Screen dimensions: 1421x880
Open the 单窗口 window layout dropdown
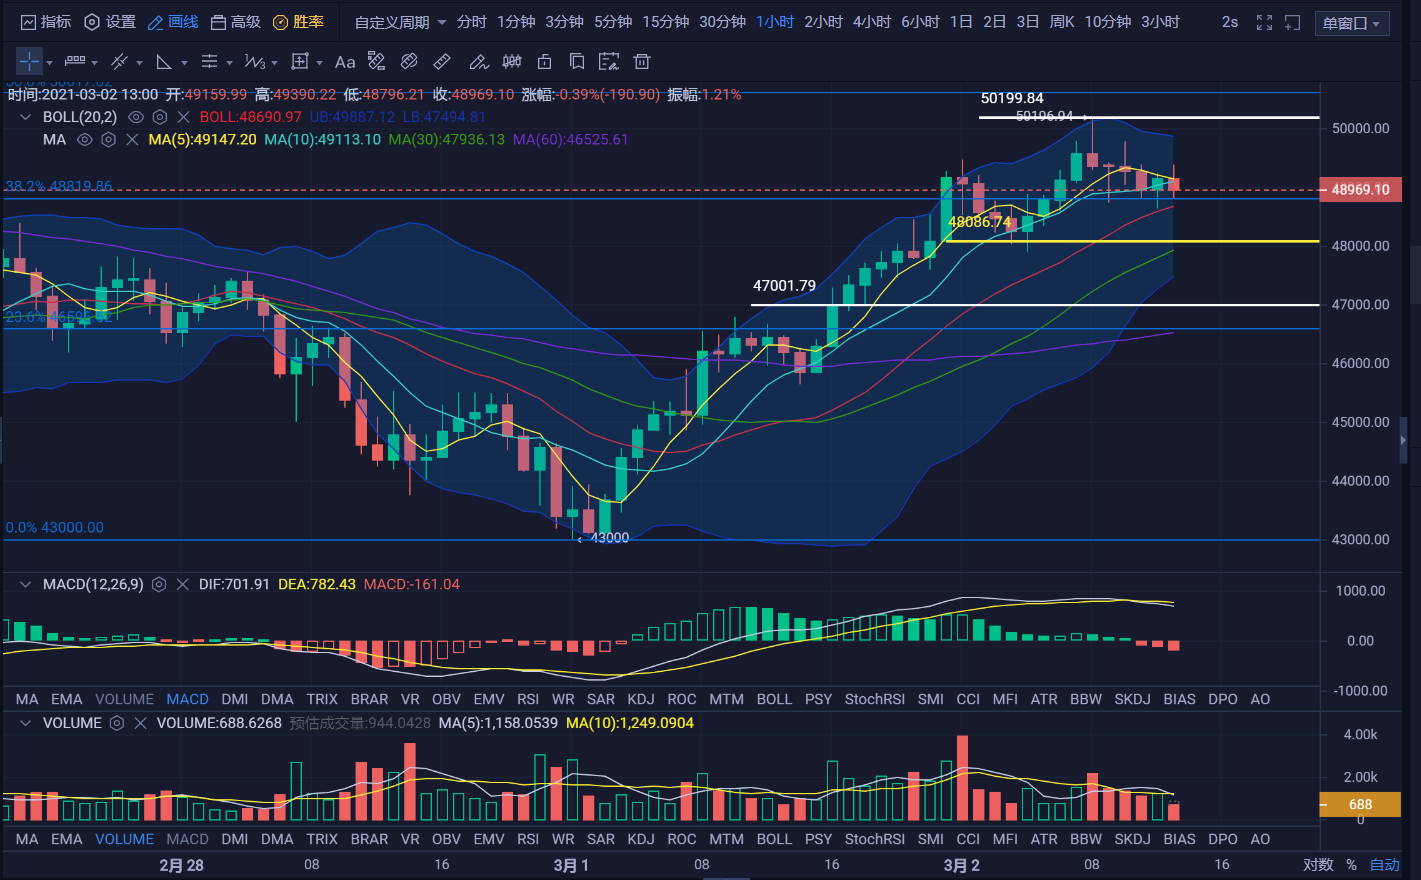1351,23
